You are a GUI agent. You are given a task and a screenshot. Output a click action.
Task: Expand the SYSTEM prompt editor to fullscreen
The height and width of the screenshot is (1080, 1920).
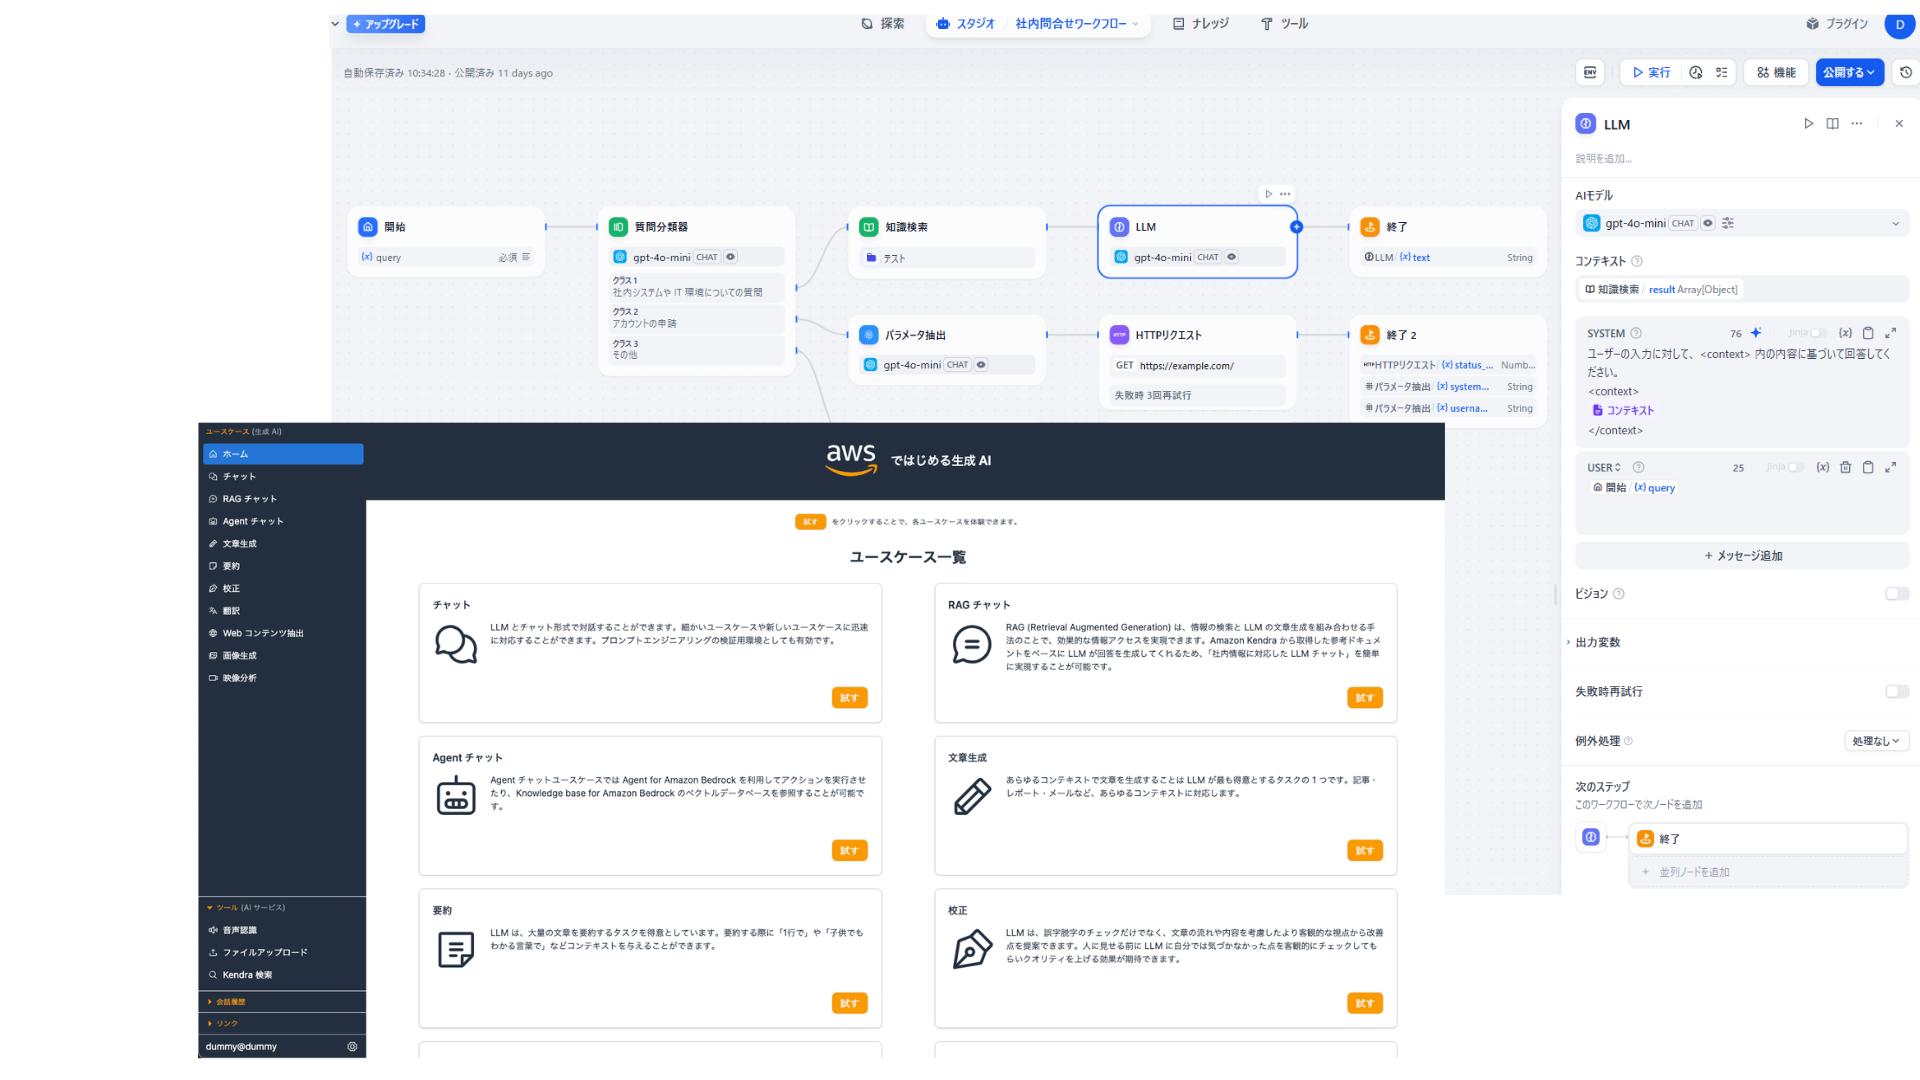[x=1891, y=333]
